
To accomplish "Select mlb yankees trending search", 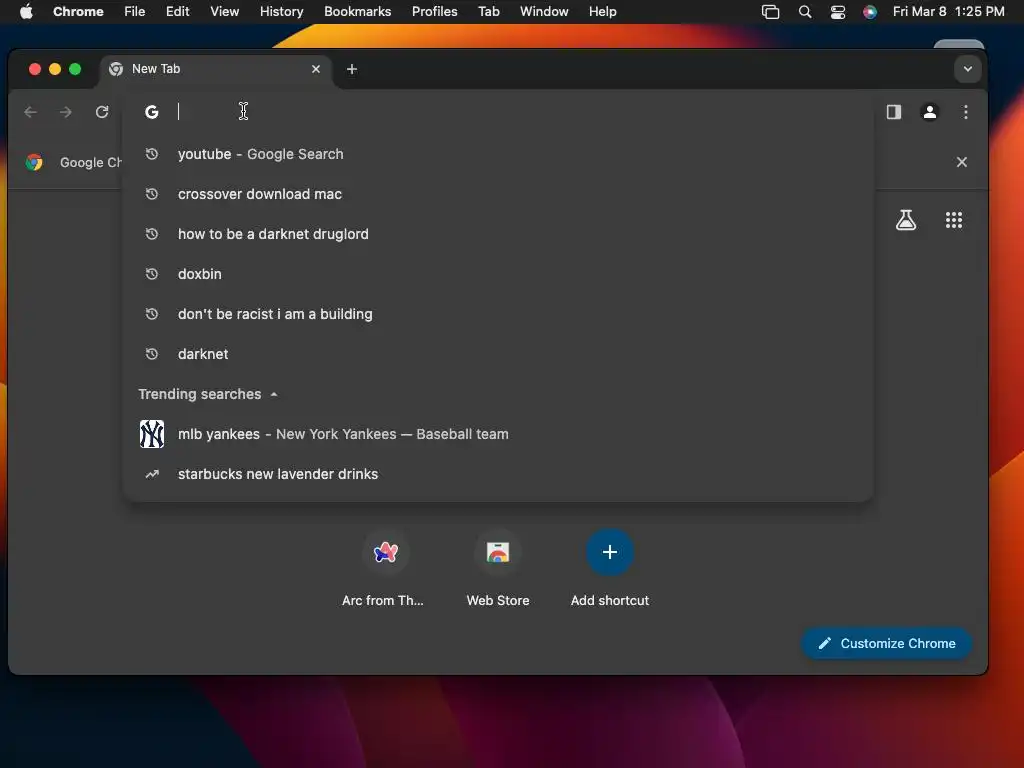I will 498,434.
